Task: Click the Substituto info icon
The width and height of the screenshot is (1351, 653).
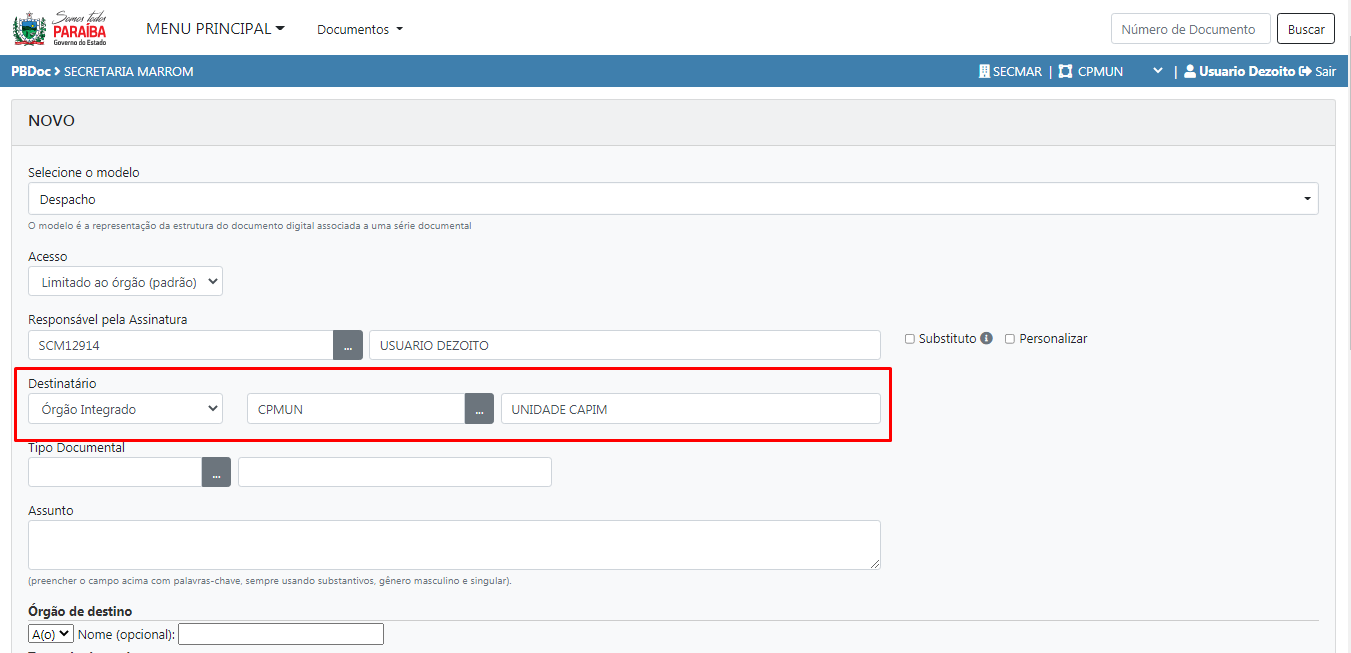Action: tap(986, 339)
